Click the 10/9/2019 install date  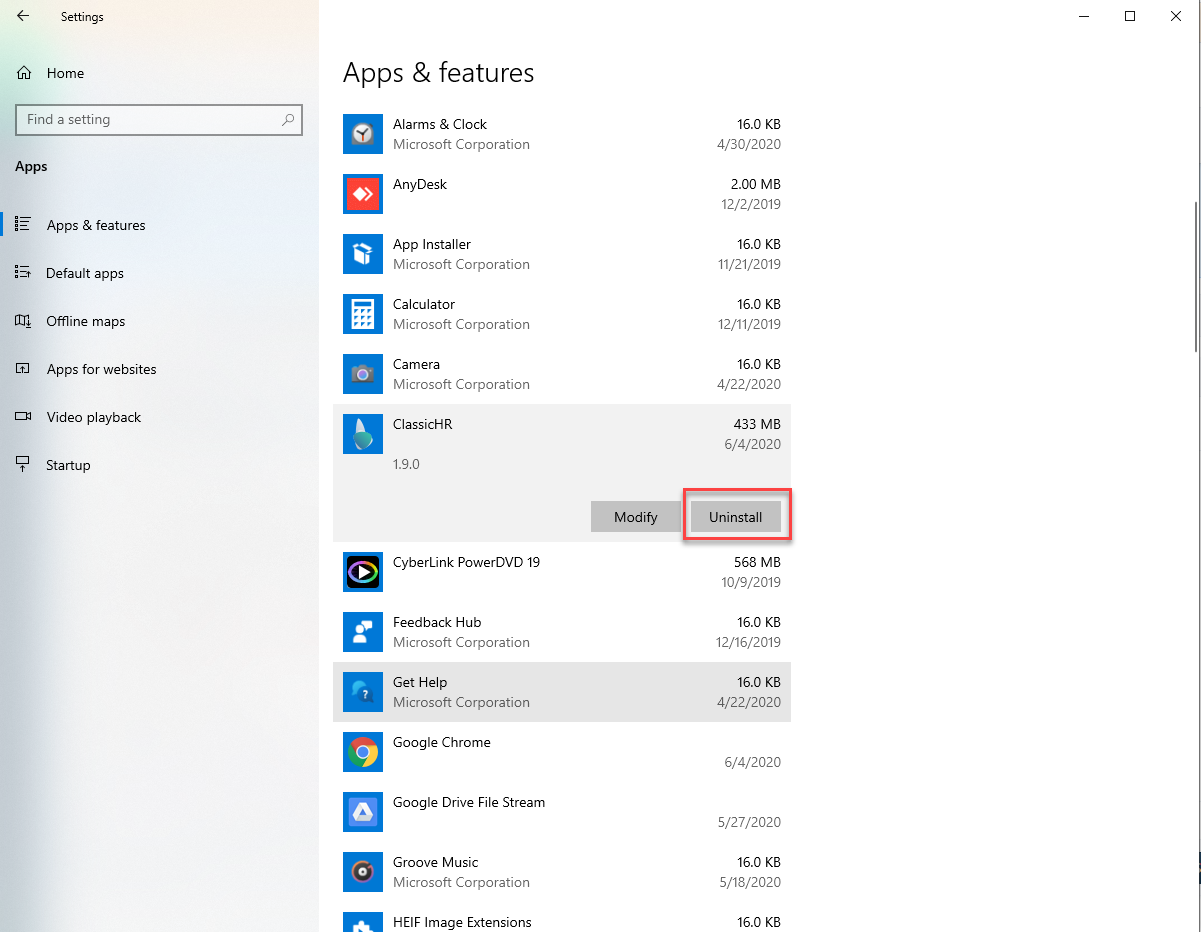(x=751, y=582)
